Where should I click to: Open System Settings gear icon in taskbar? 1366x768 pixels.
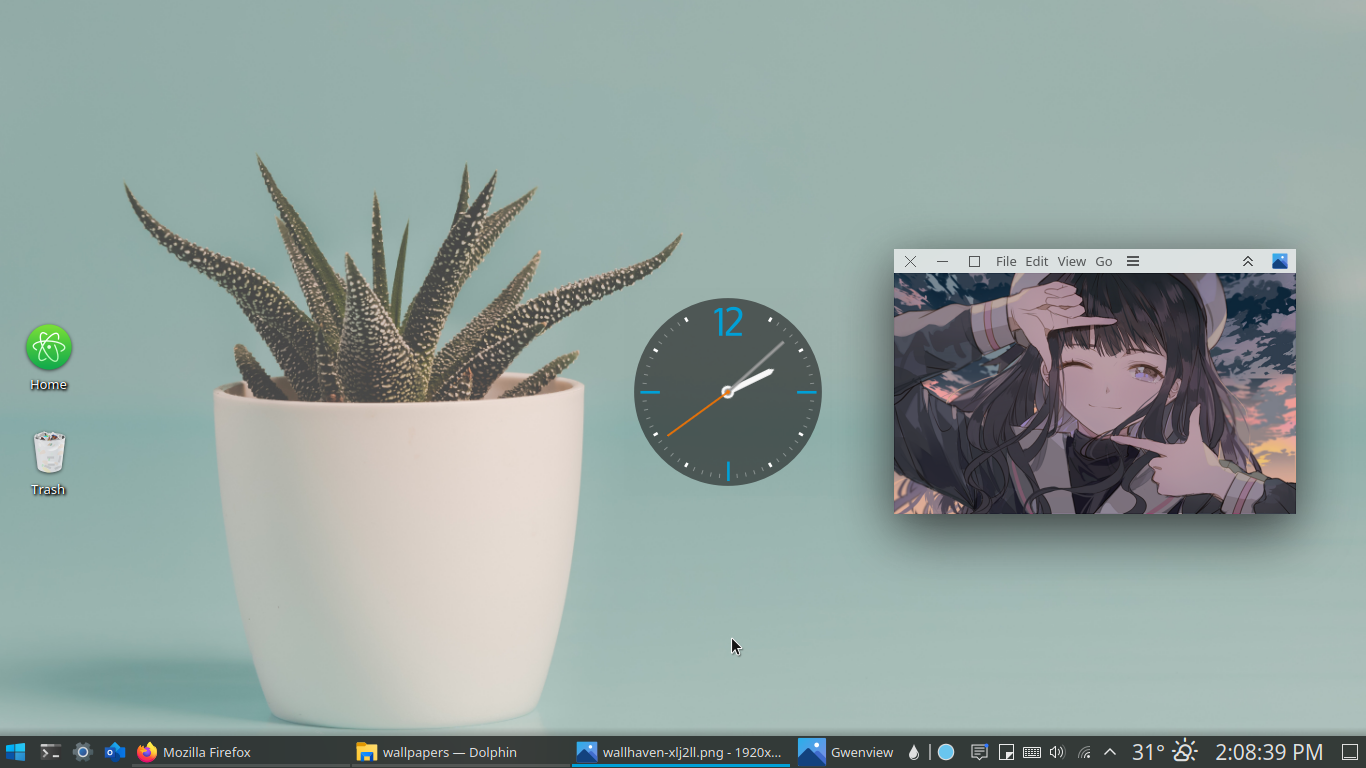(83, 752)
